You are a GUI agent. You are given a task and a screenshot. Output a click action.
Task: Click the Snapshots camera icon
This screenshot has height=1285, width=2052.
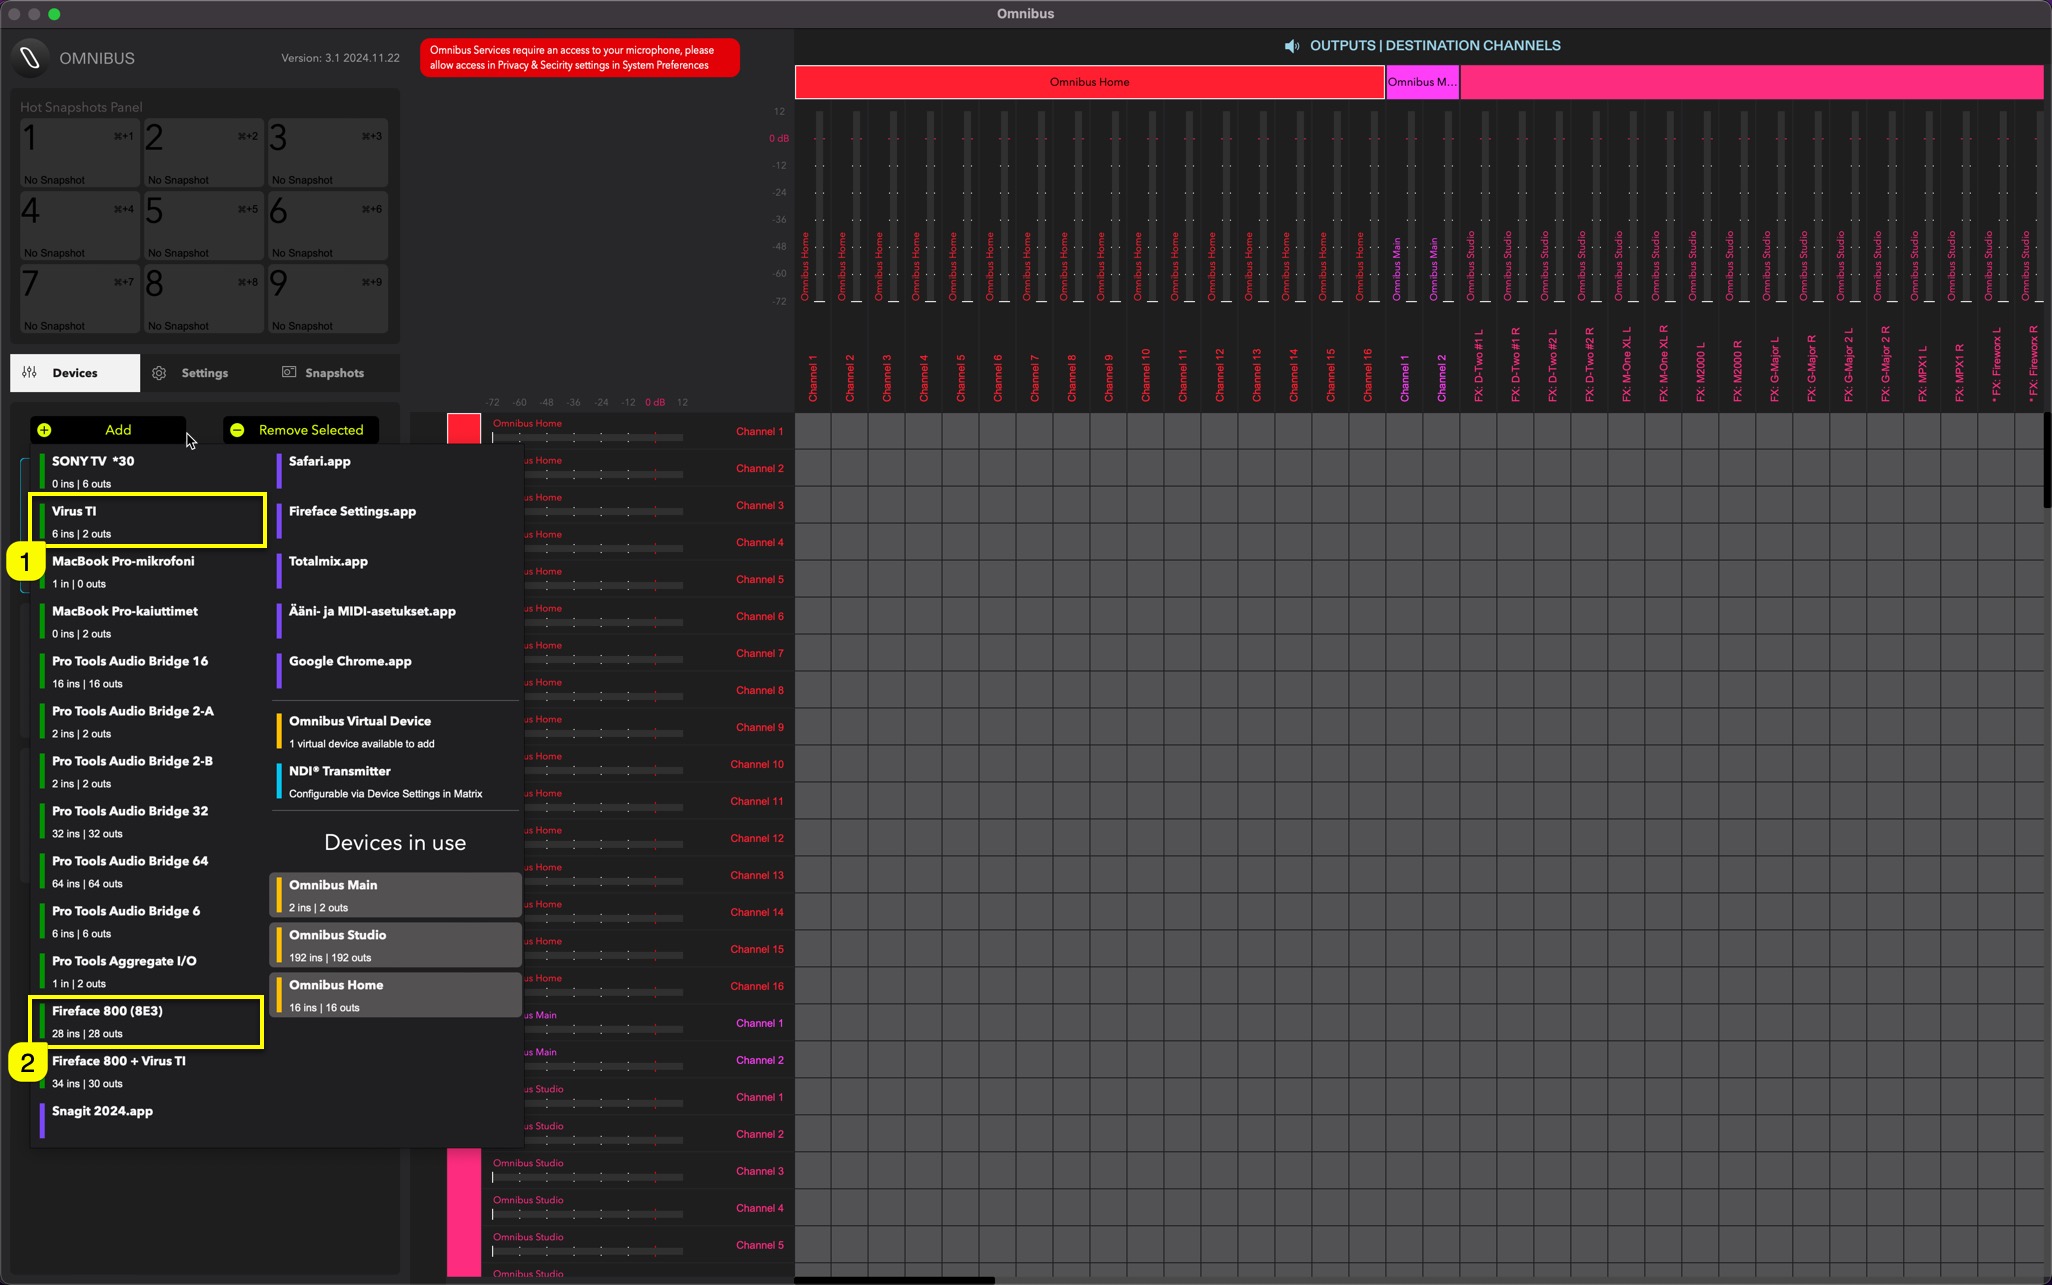click(288, 372)
